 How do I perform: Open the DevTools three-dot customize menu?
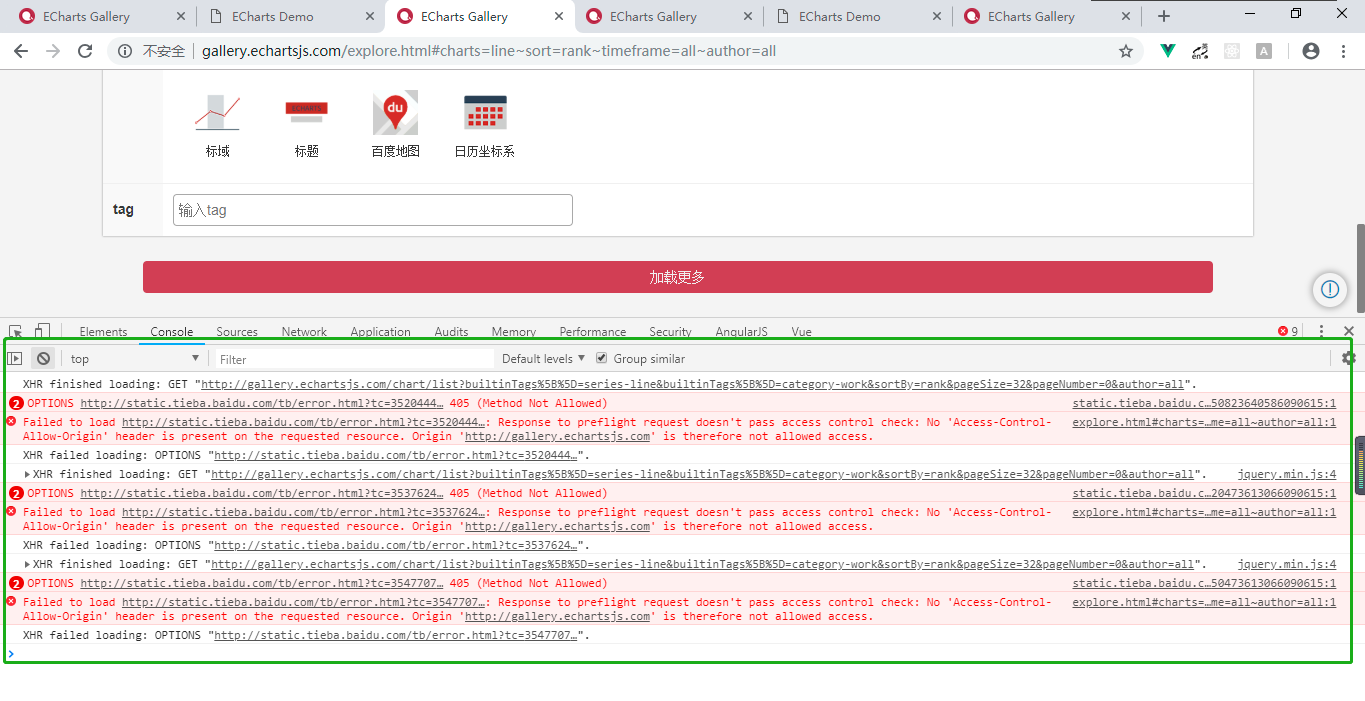pyautogui.click(x=1321, y=331)
